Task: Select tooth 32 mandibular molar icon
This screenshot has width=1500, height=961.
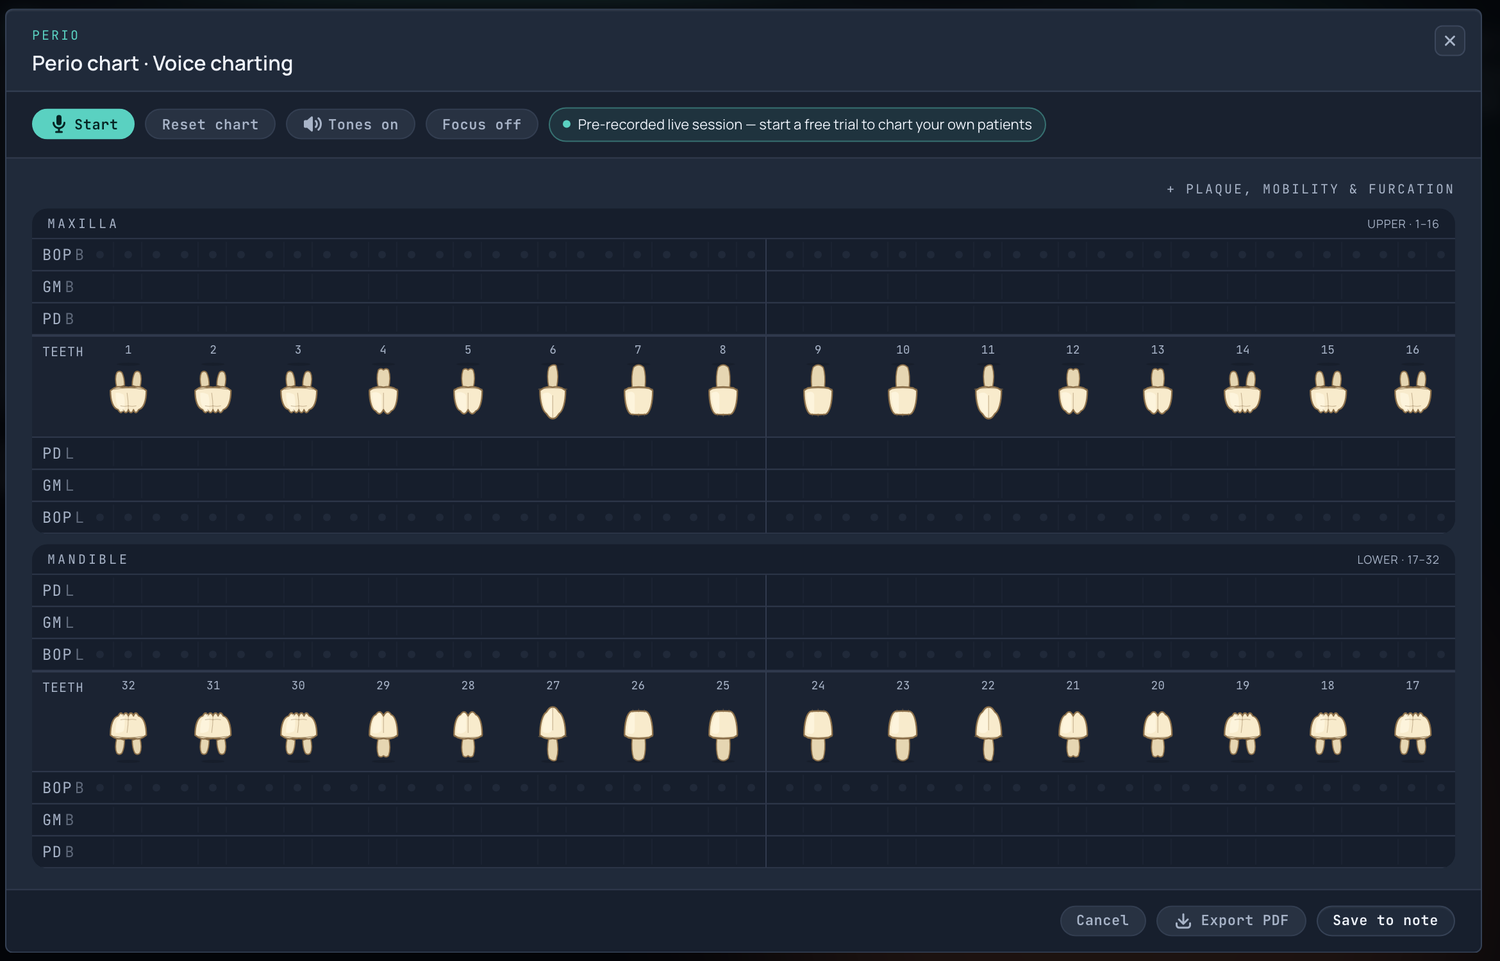Action: point(128,734)
